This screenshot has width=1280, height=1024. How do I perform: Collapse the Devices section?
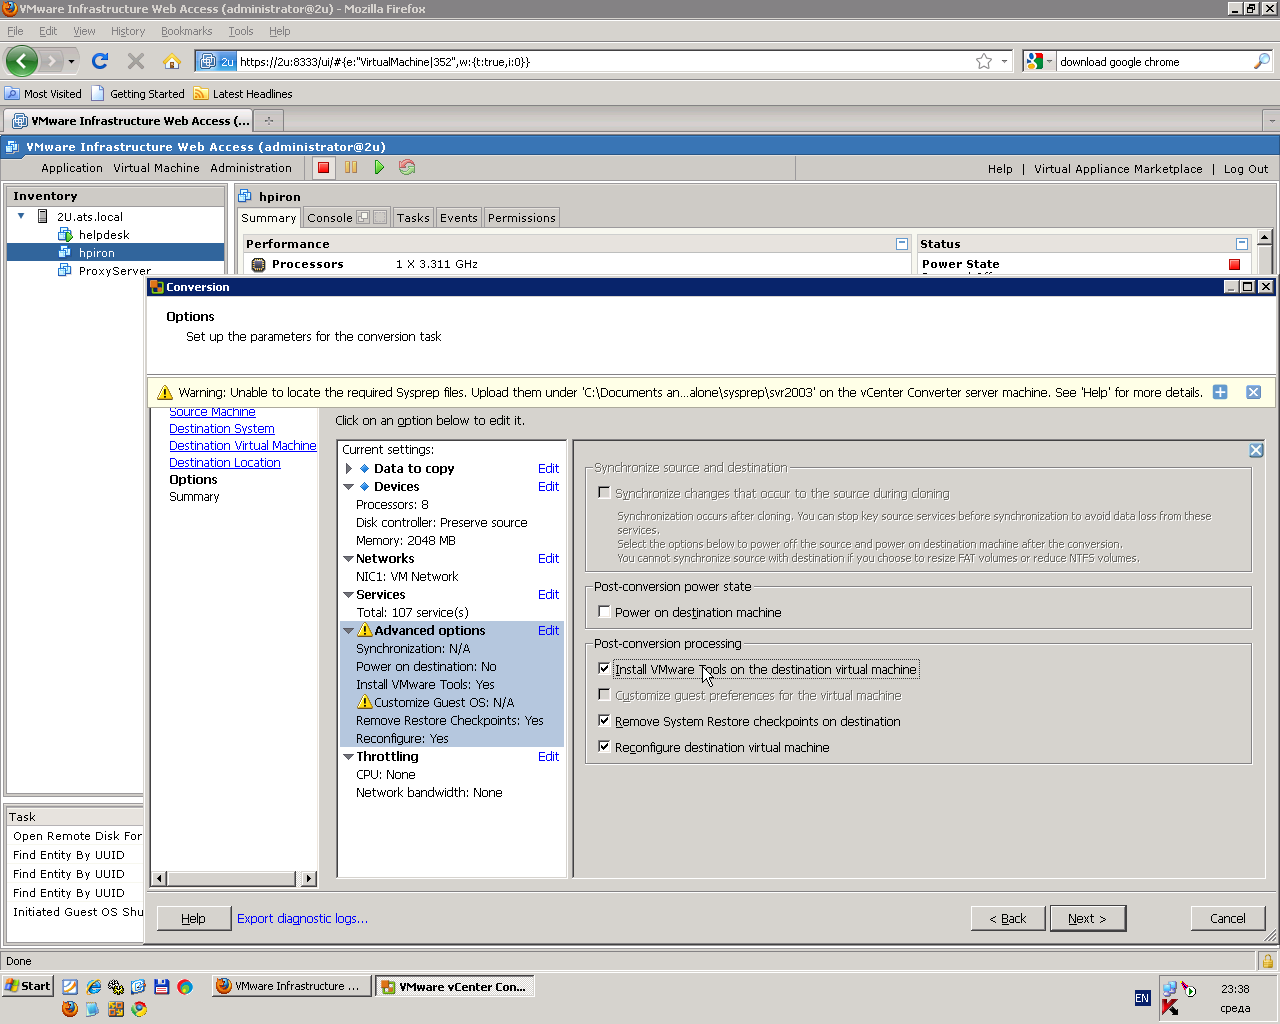(x=349, y=487)
